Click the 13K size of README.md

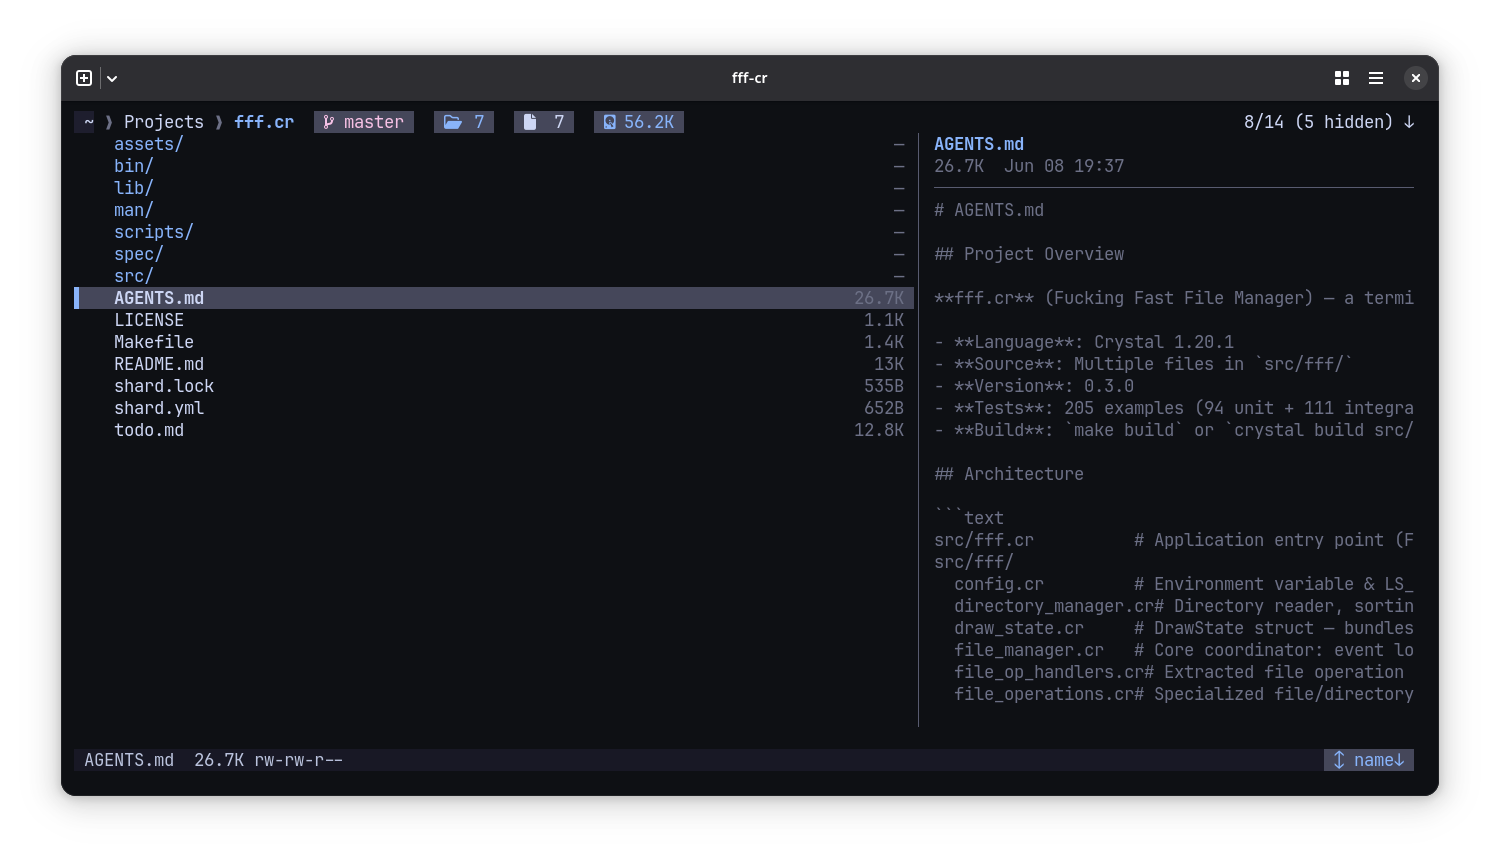coord(889,364)
